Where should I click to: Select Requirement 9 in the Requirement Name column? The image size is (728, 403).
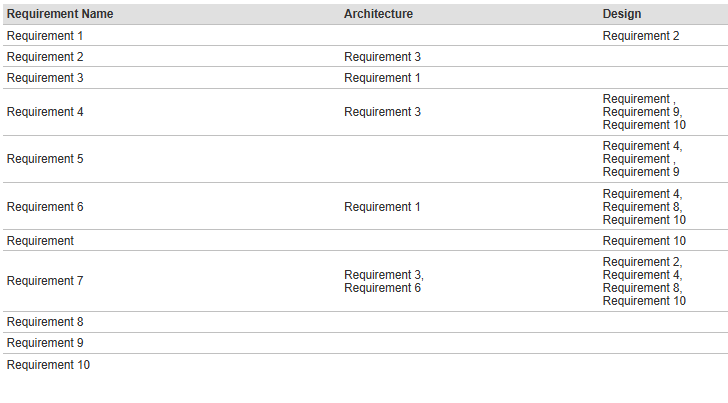[x=45, y=343]
